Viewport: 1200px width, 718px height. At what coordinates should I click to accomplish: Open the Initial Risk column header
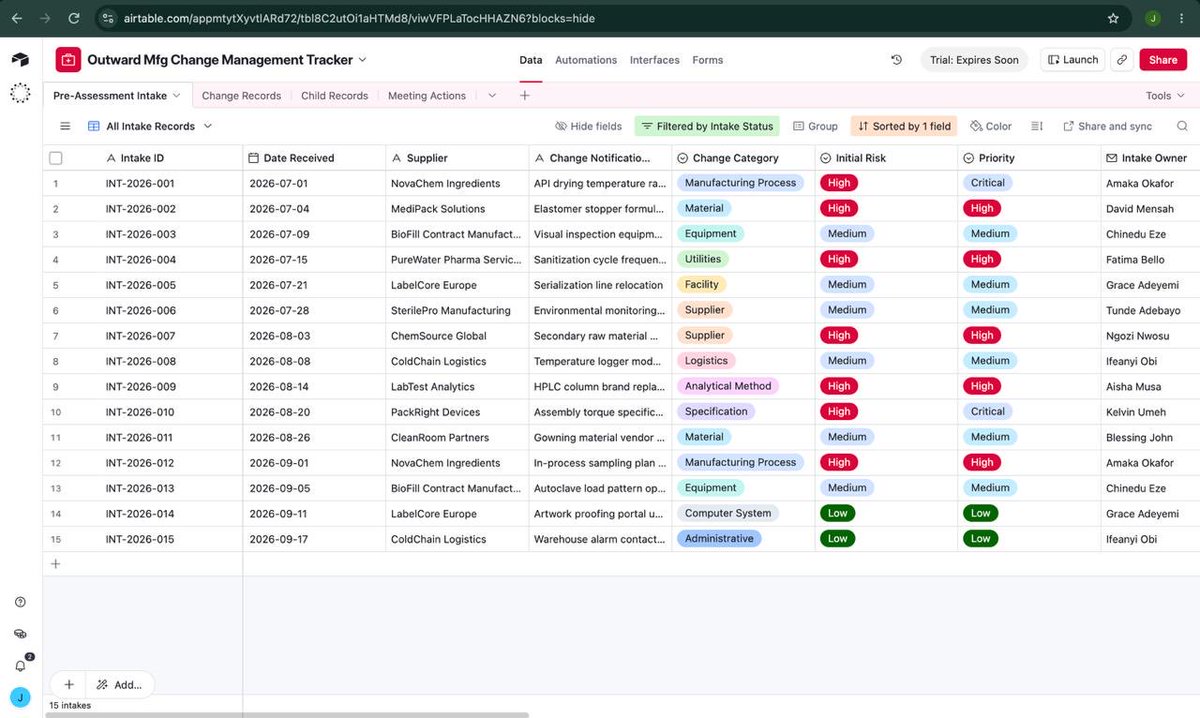tap(886, 158)
